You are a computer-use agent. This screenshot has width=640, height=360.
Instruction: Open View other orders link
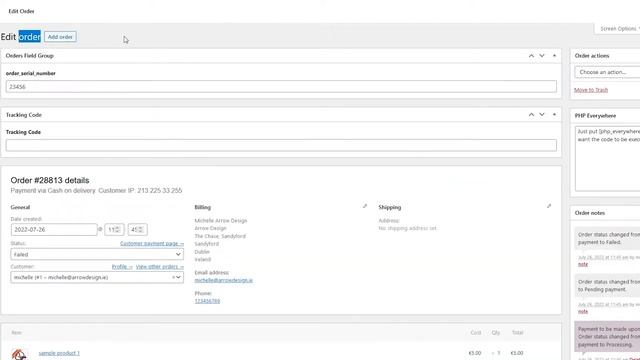(160, 267)
